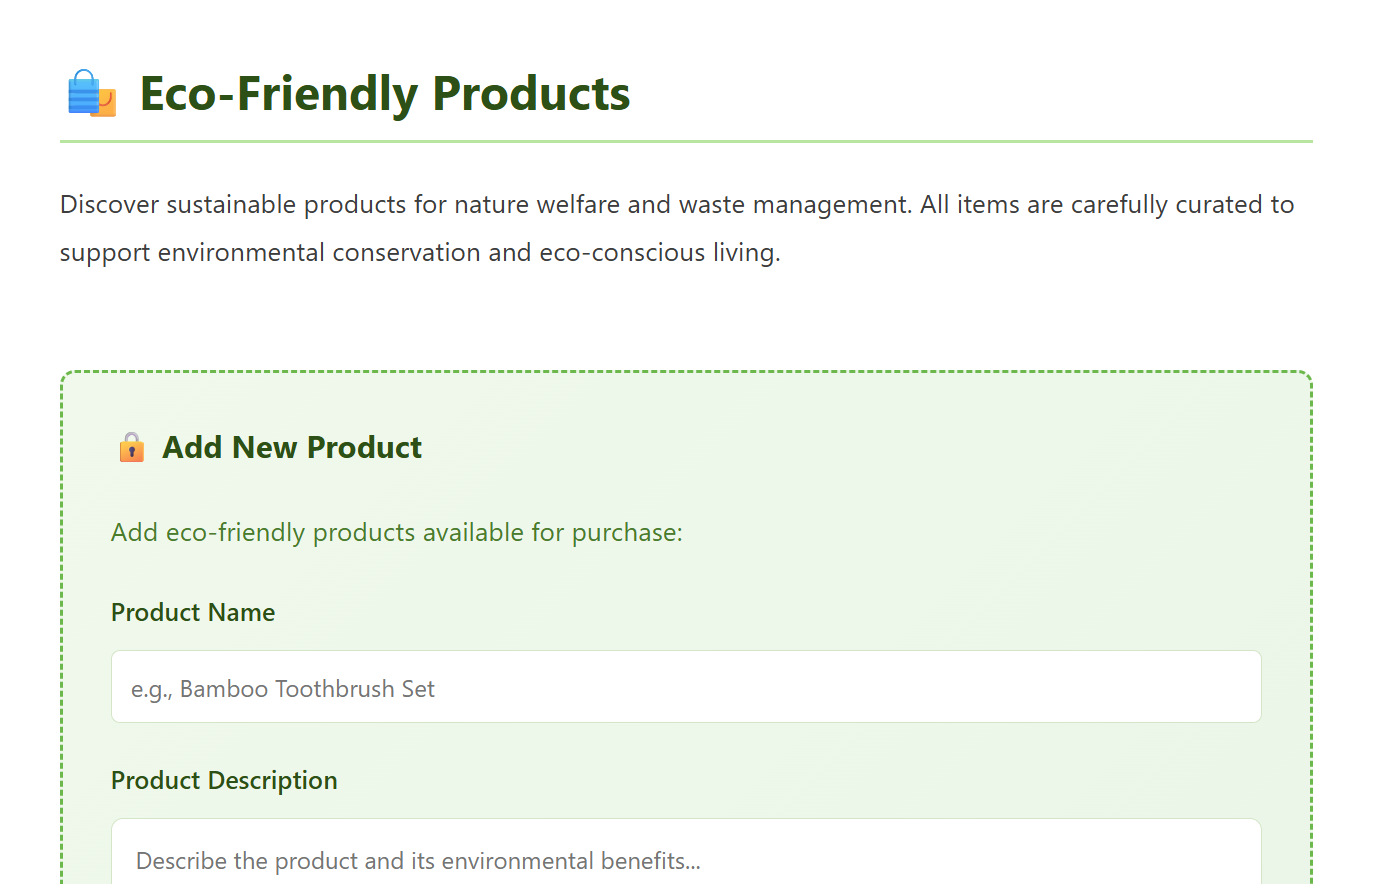Viewport: 1382px width, 884px height.
Task: Click the 'Describe the product' placeholder text
Action: click(417, 861)
